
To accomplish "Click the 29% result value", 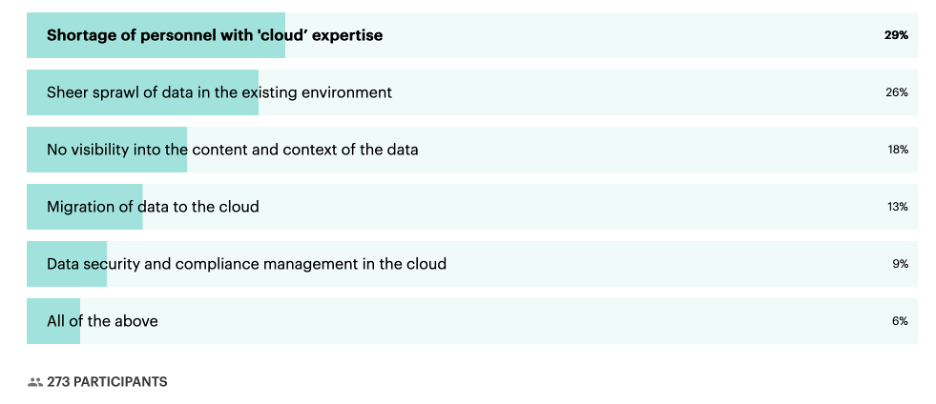I will [896, 35].
